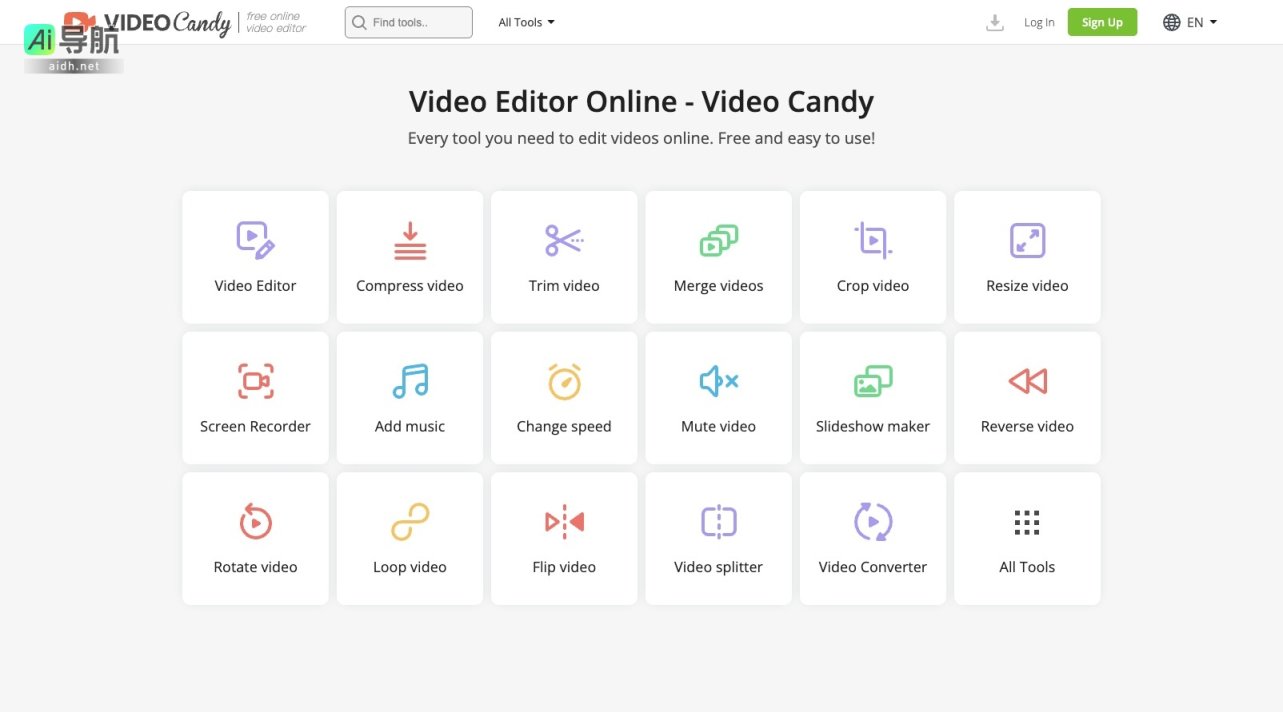The height and width of the screenshot is (712, 1283).
Task: Open the EN language selector
Action: click(1189, 21)
